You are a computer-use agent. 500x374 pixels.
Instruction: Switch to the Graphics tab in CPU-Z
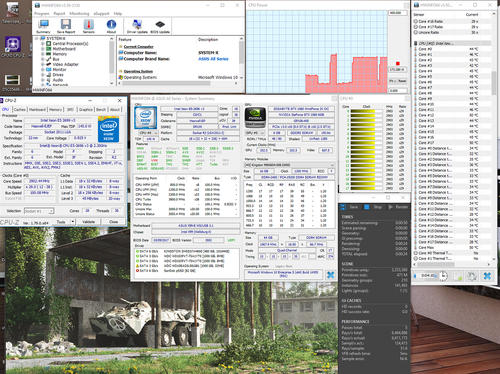[86, 110]
